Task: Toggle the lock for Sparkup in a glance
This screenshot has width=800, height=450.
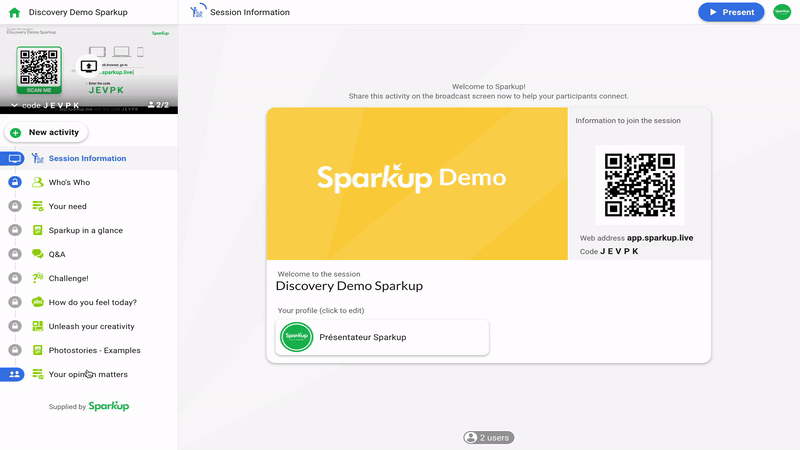Action: pos(15,230)
